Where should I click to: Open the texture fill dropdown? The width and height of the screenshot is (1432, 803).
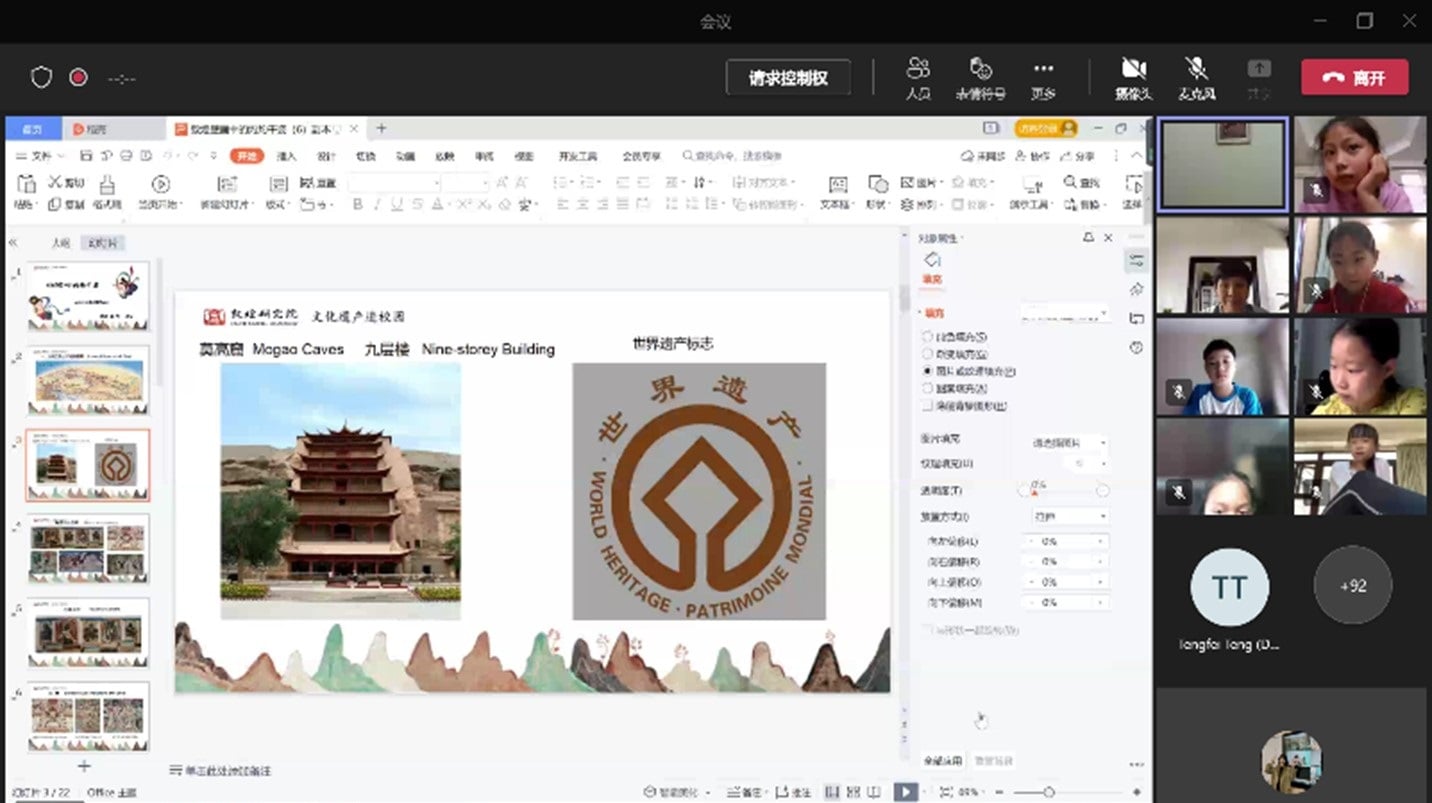click(1085, 464)
